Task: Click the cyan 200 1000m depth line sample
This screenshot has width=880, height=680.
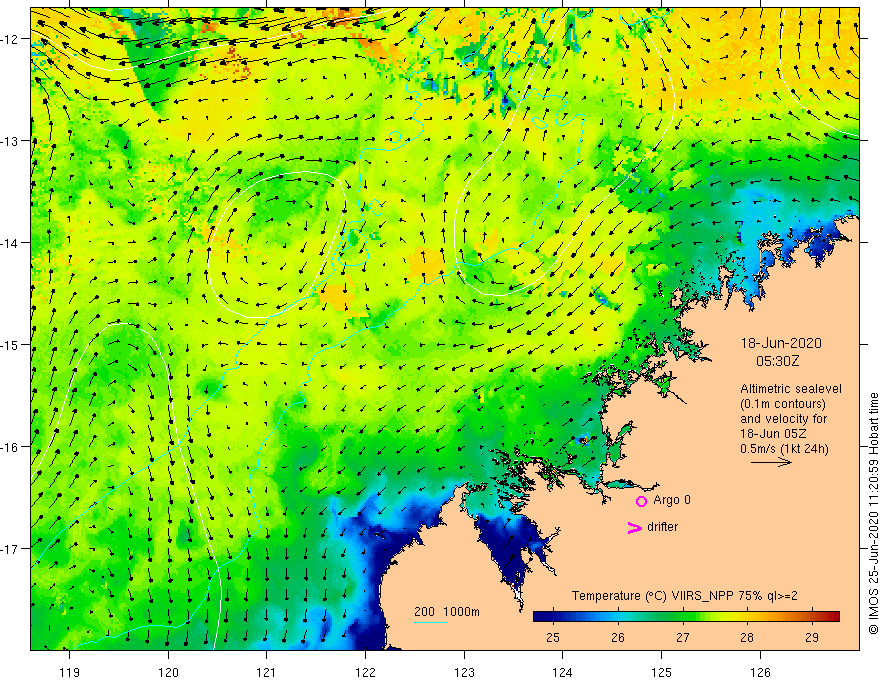Action: (431, 622)
